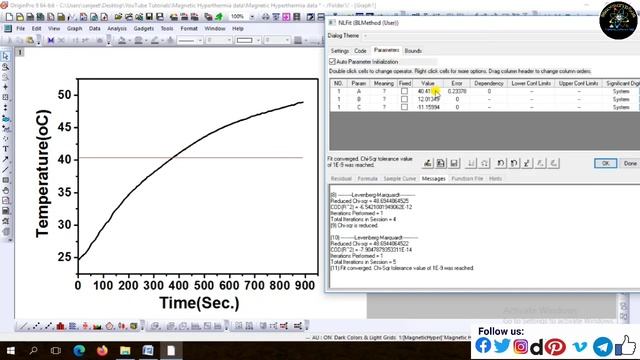Select the Zoom In magnifier tool
Viewport: 640px width, 360px height.
pos(5,67)
